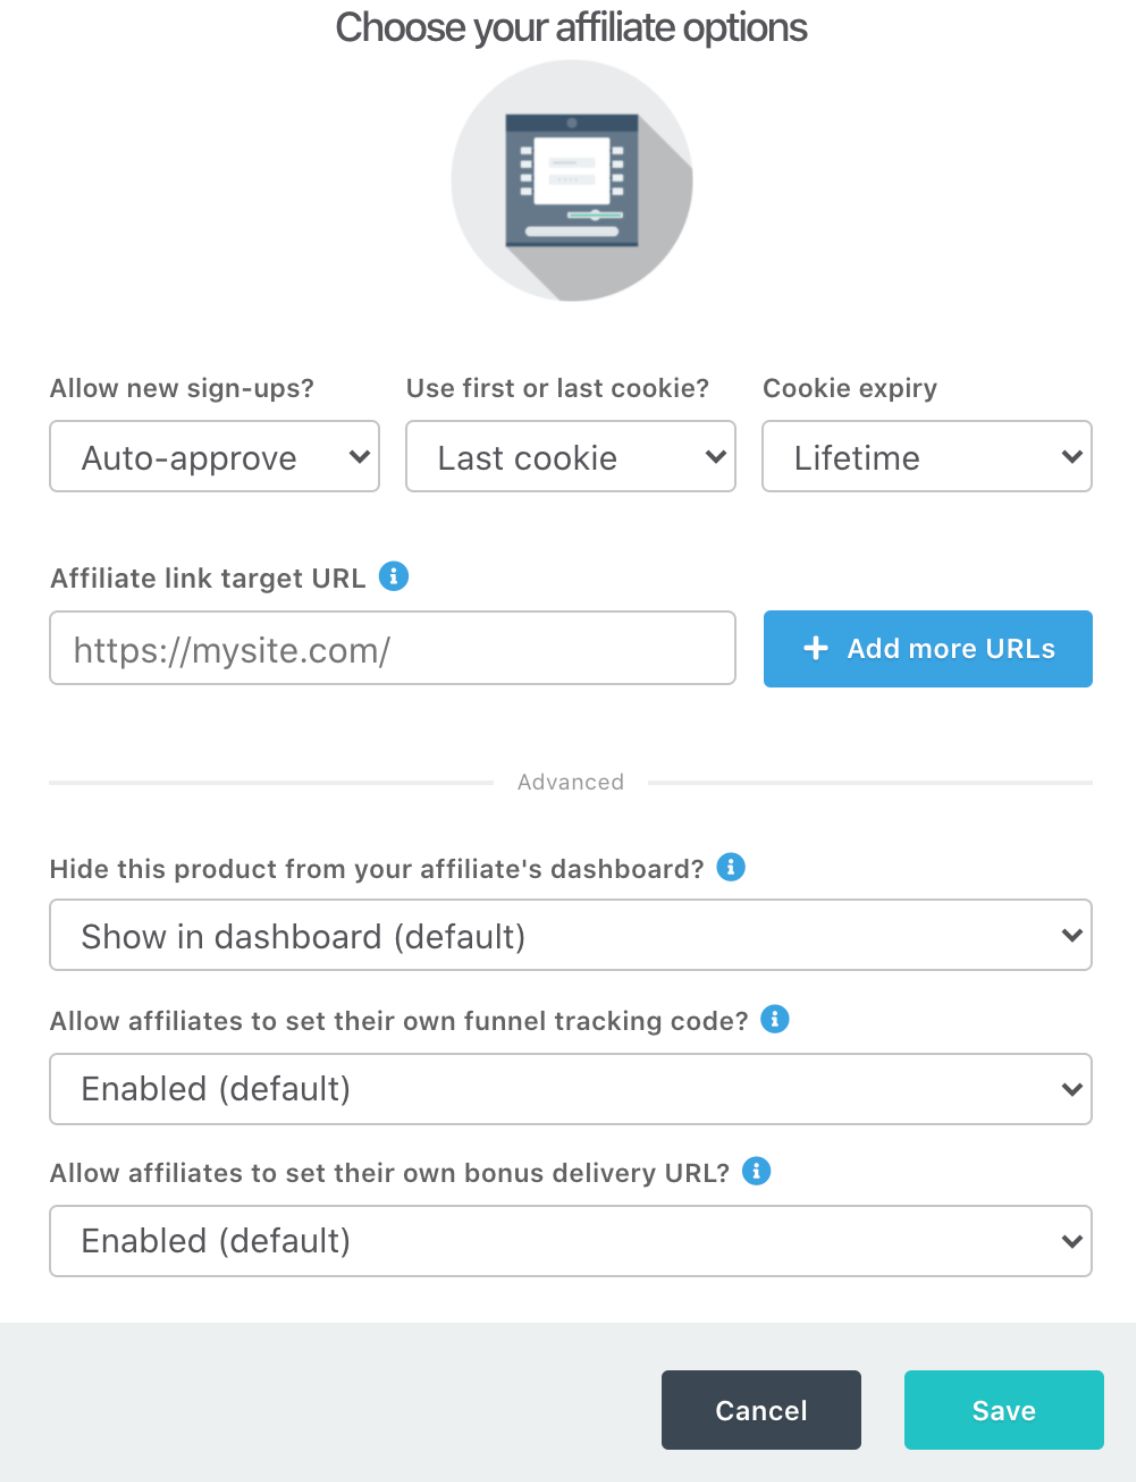1136x1482 pixels.
Task: Open the Show in dashboard dropdown
Action: (570, 936)
